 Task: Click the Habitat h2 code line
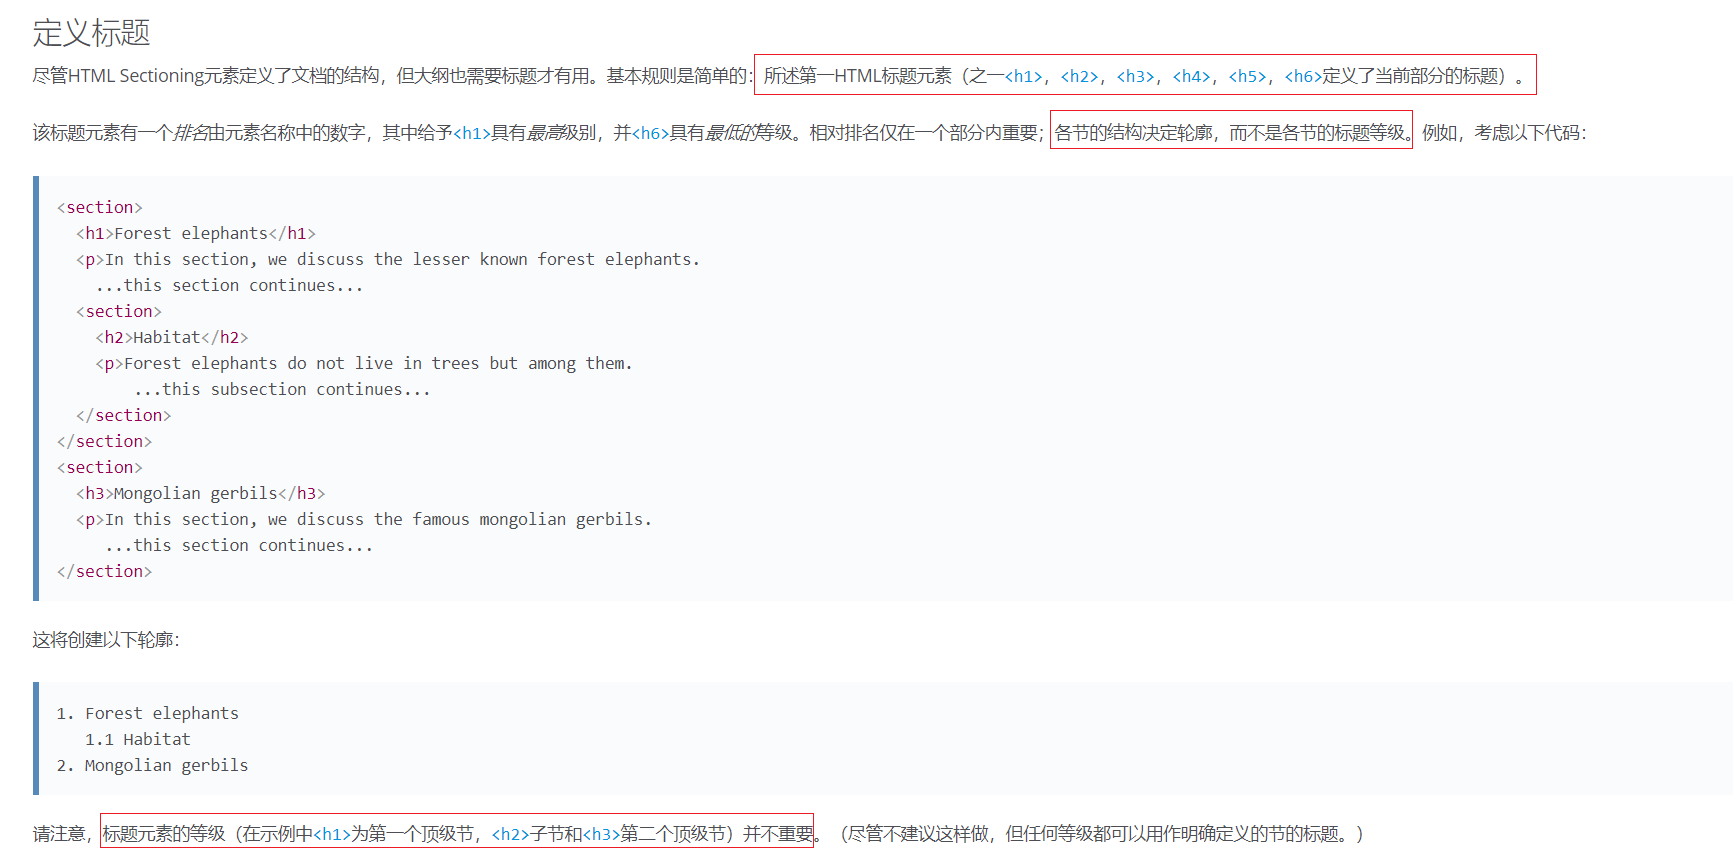[x=172, y=337]
